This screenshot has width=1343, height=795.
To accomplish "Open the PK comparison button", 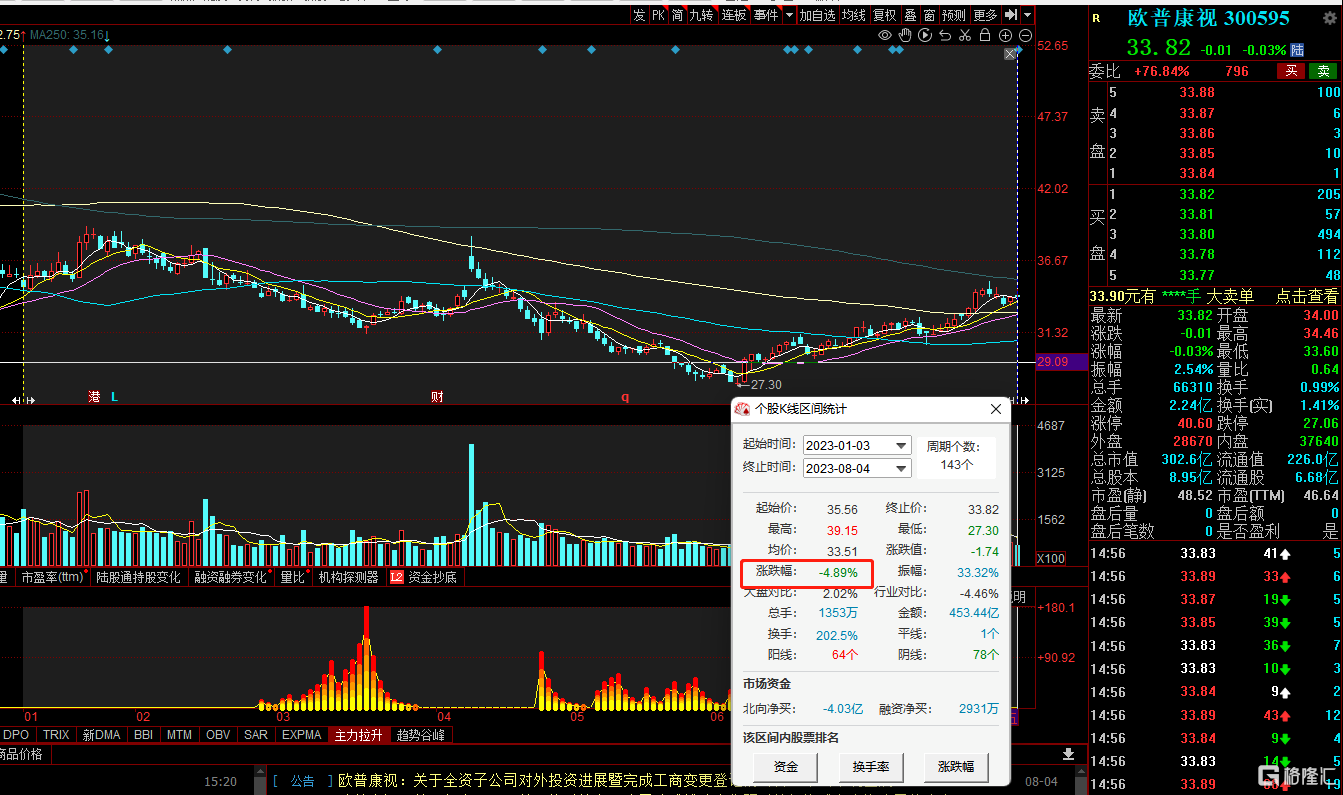I will 658,15.
